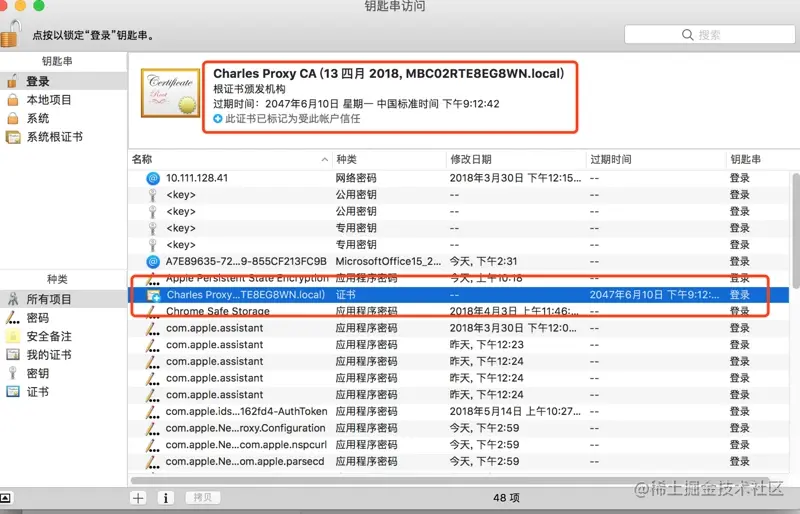Select the com.apple.Ne...om.apple.parsecd entry
800x514 pixels.
[x=245, y=461]
